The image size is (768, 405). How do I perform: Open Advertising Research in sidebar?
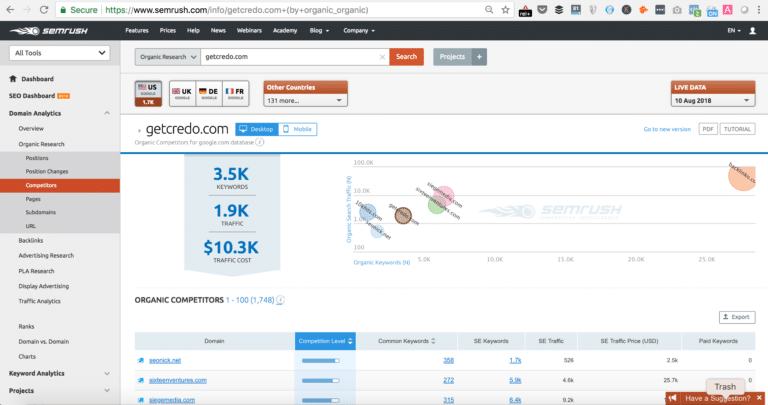tap(46, 256)
